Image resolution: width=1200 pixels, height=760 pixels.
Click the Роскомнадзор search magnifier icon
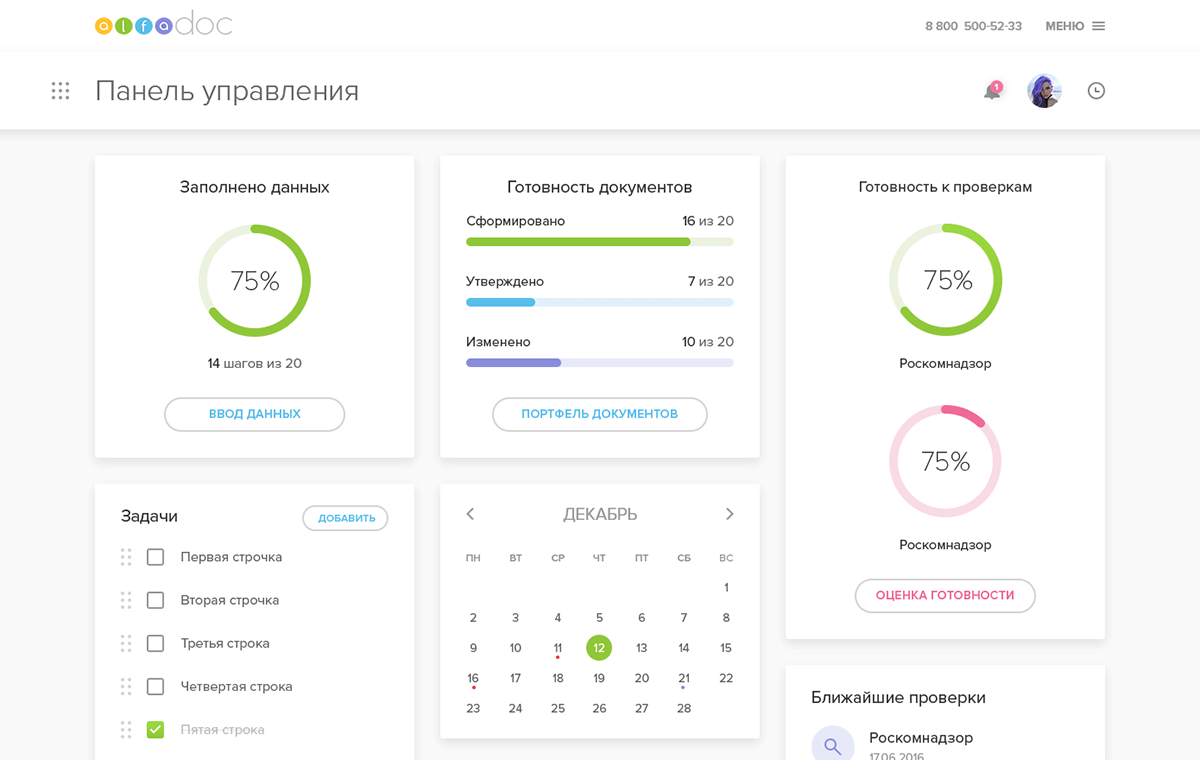(832, 745)
